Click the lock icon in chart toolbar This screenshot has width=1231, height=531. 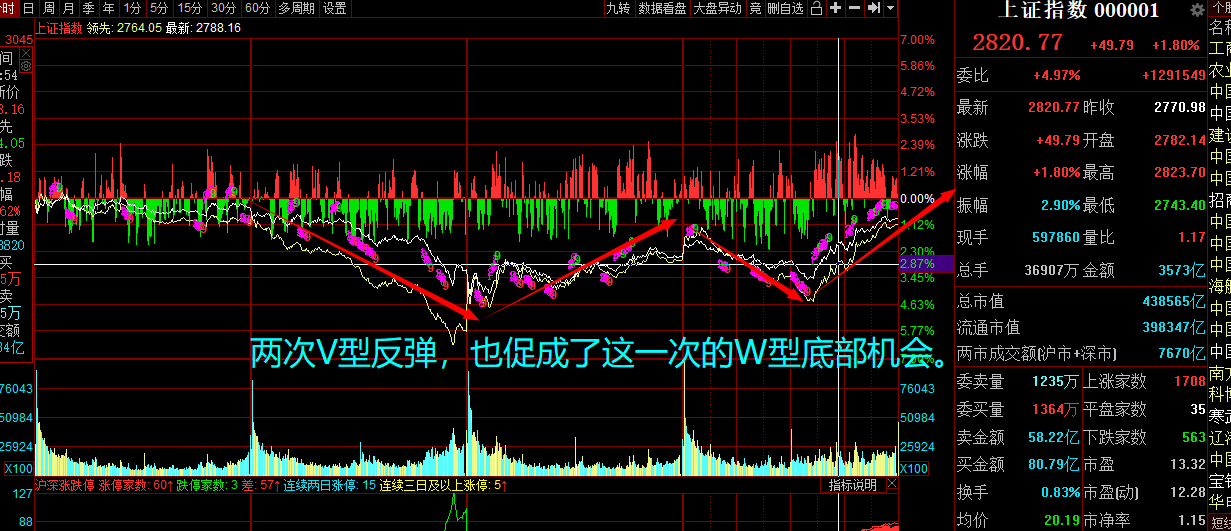tap(817, 8)
